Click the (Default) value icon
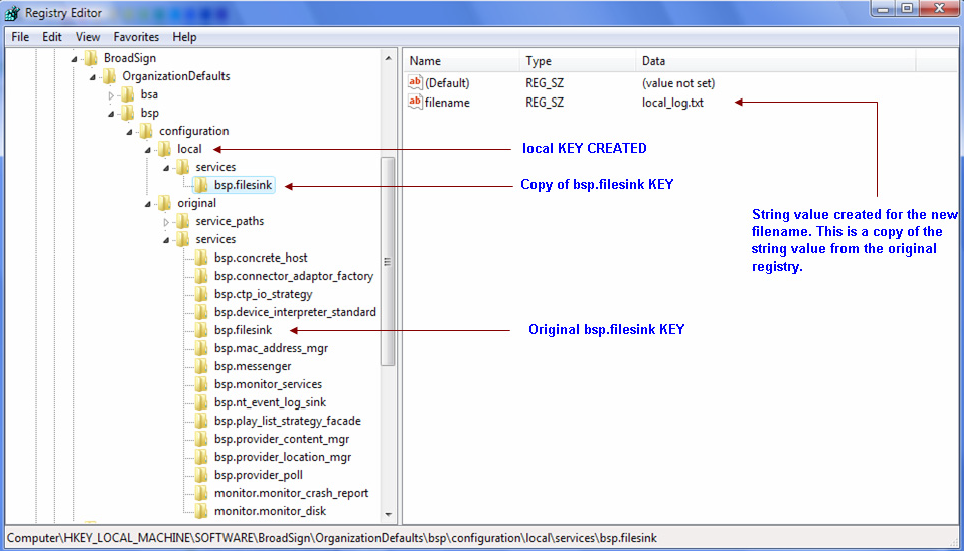 pyautogui.click(x=416, y=83)
